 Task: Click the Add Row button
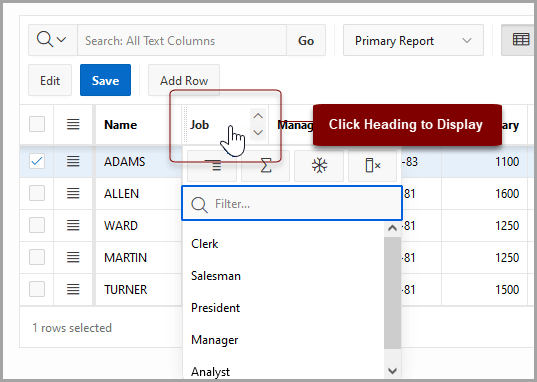click(x=184, y=80)
